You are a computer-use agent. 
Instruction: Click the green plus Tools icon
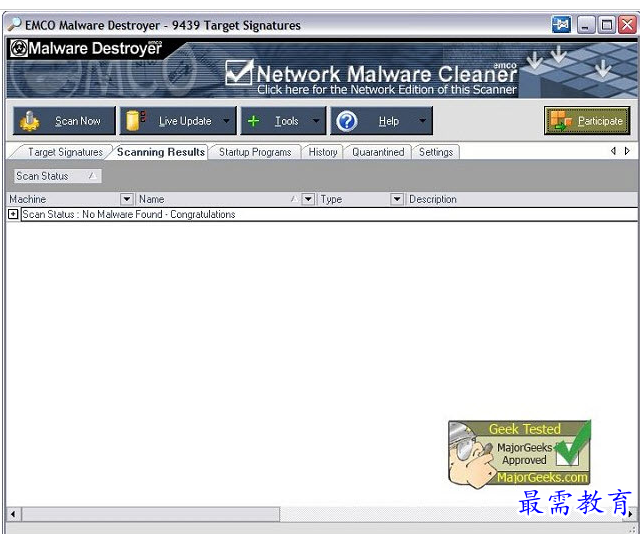[253, 121]
